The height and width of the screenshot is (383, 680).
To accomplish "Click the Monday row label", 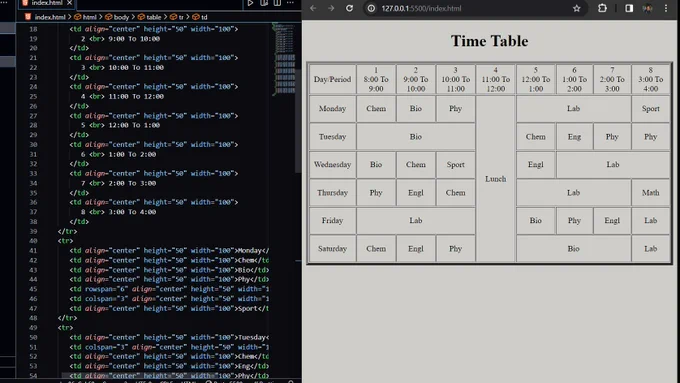I will tap(332, 109).
